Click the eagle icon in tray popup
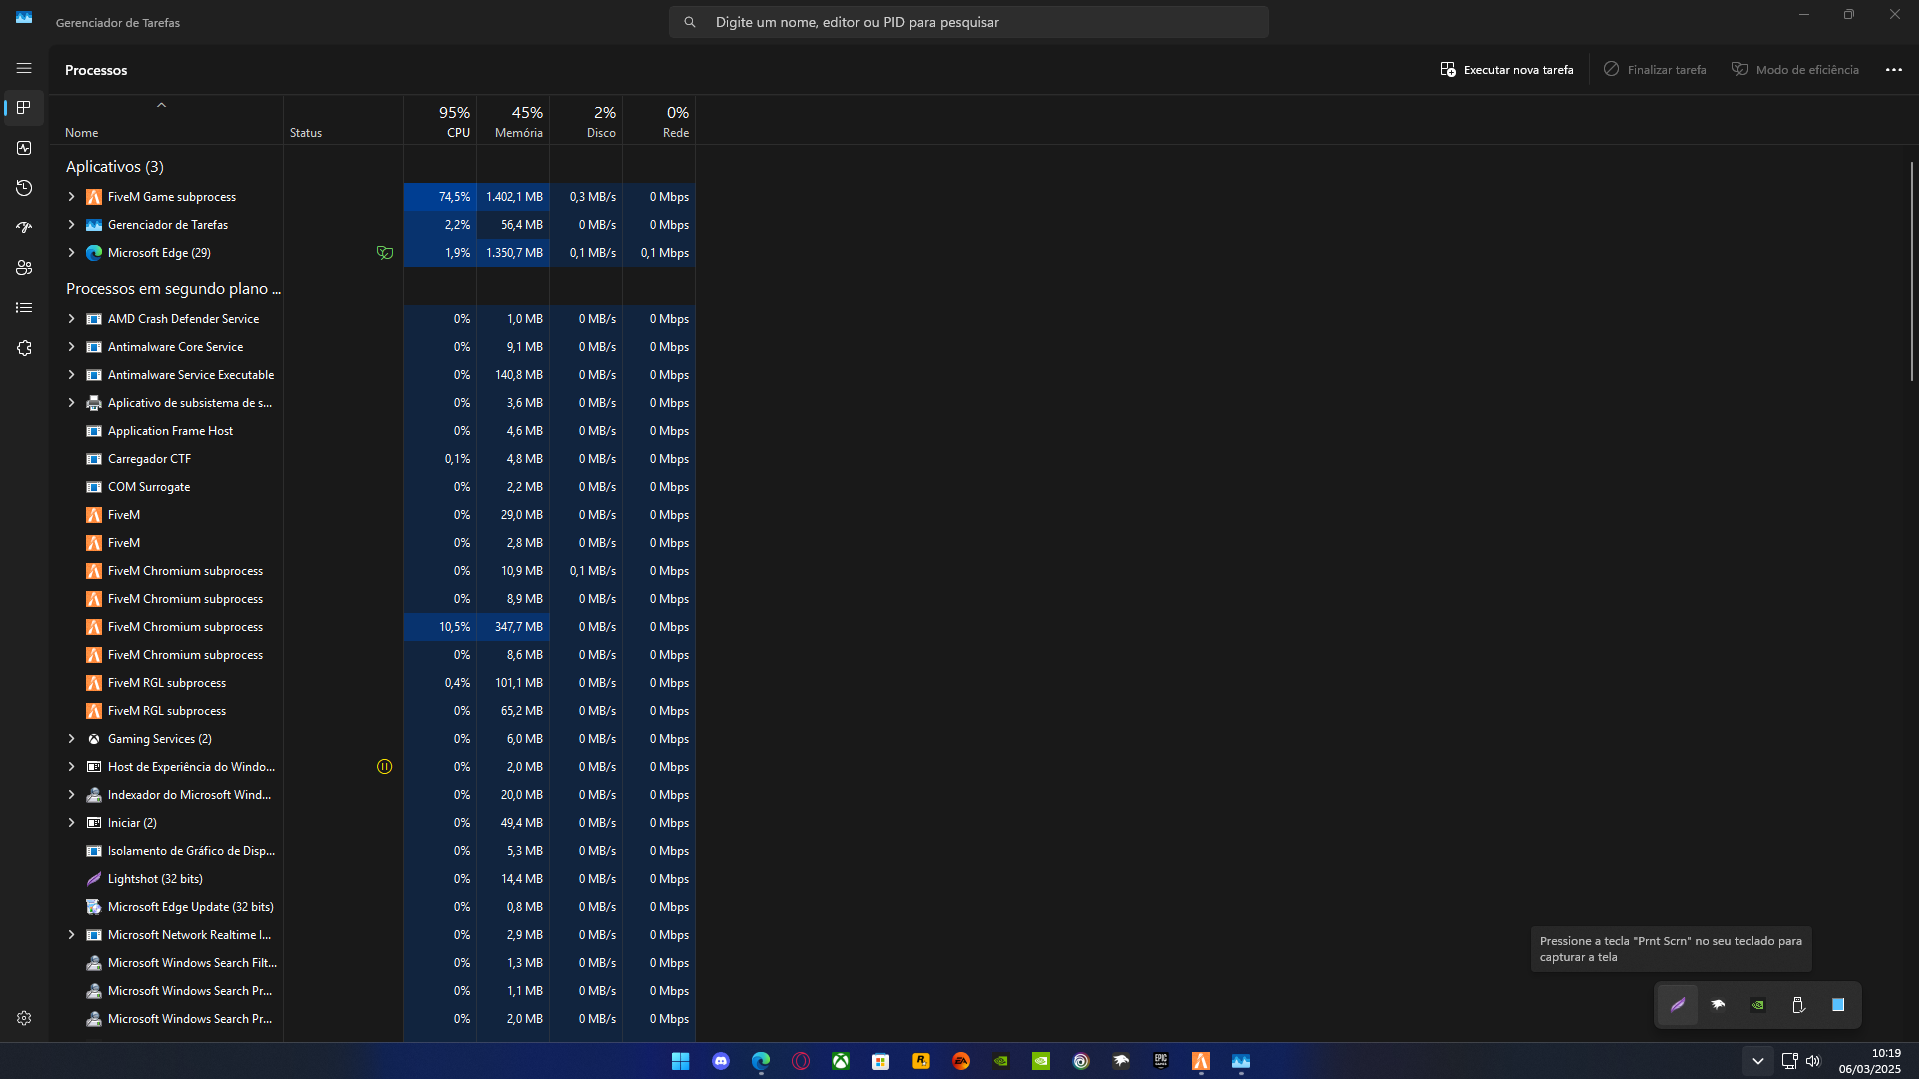1919x1079 pixels. coord(1718,1005)
